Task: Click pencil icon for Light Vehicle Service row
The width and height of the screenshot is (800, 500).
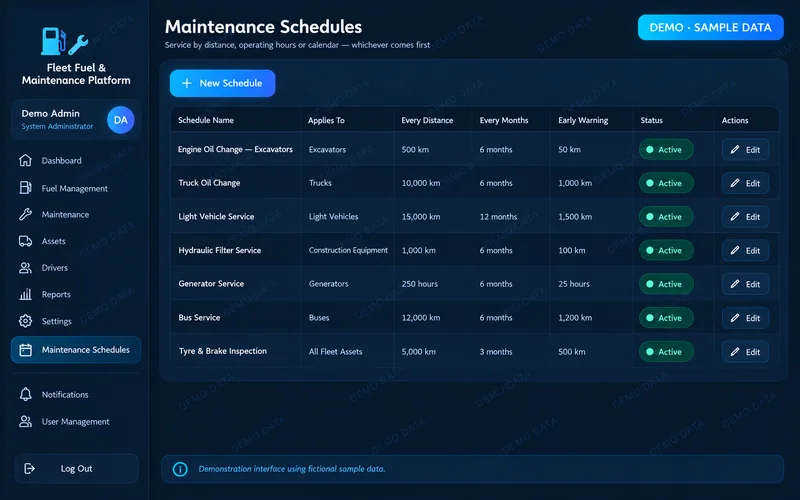Action: tap(735, 216)
